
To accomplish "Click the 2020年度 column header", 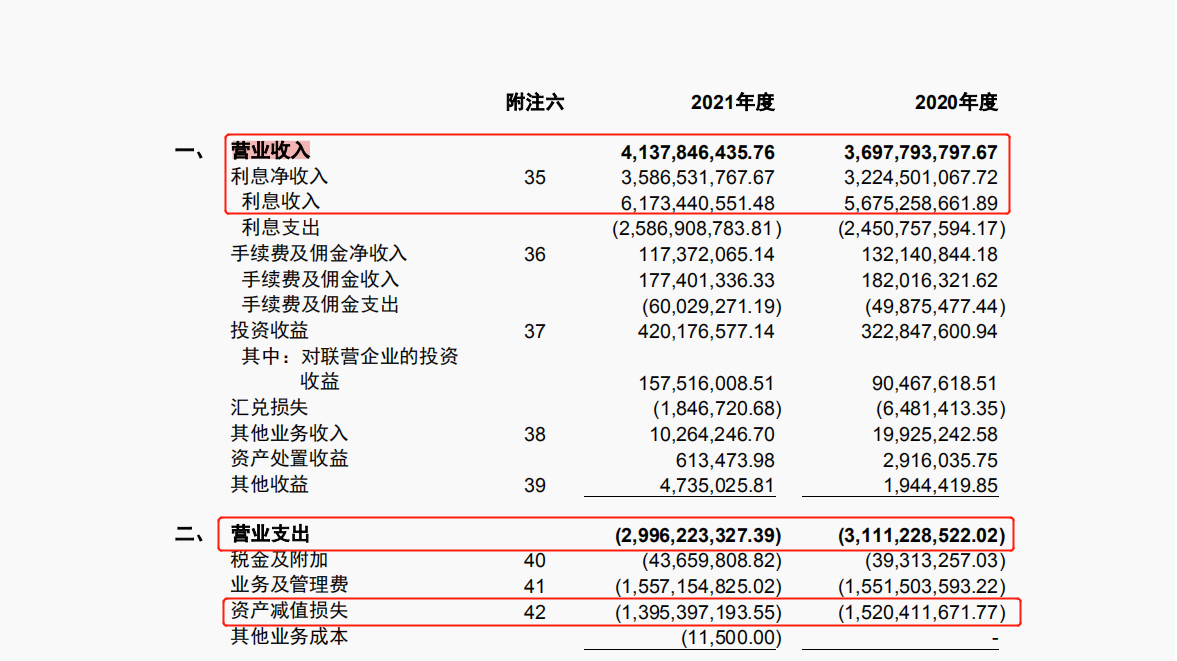I will pyautogui.click(x=956, y=103).
